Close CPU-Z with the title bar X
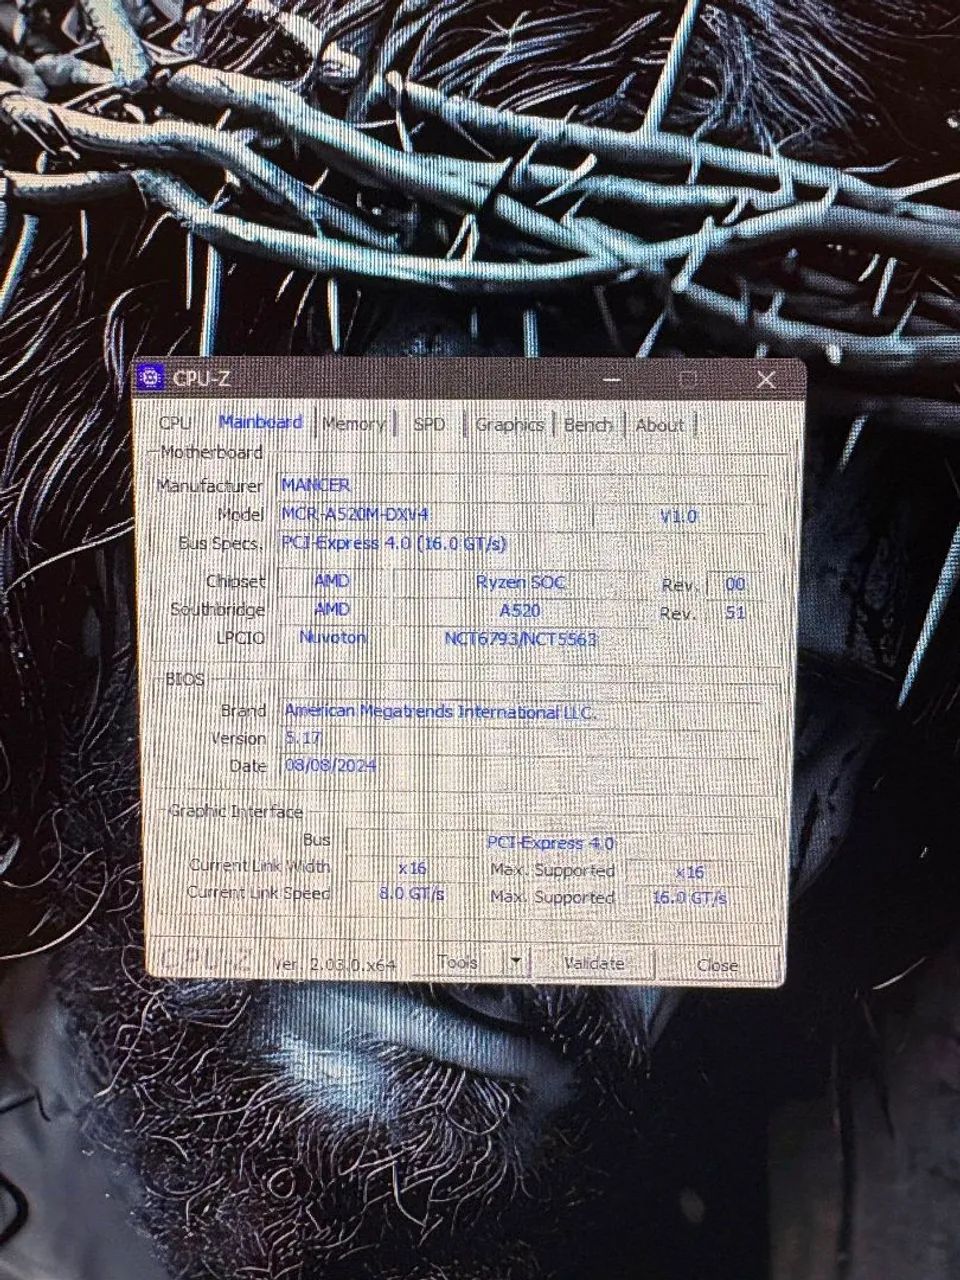 (x=766, y=380)
